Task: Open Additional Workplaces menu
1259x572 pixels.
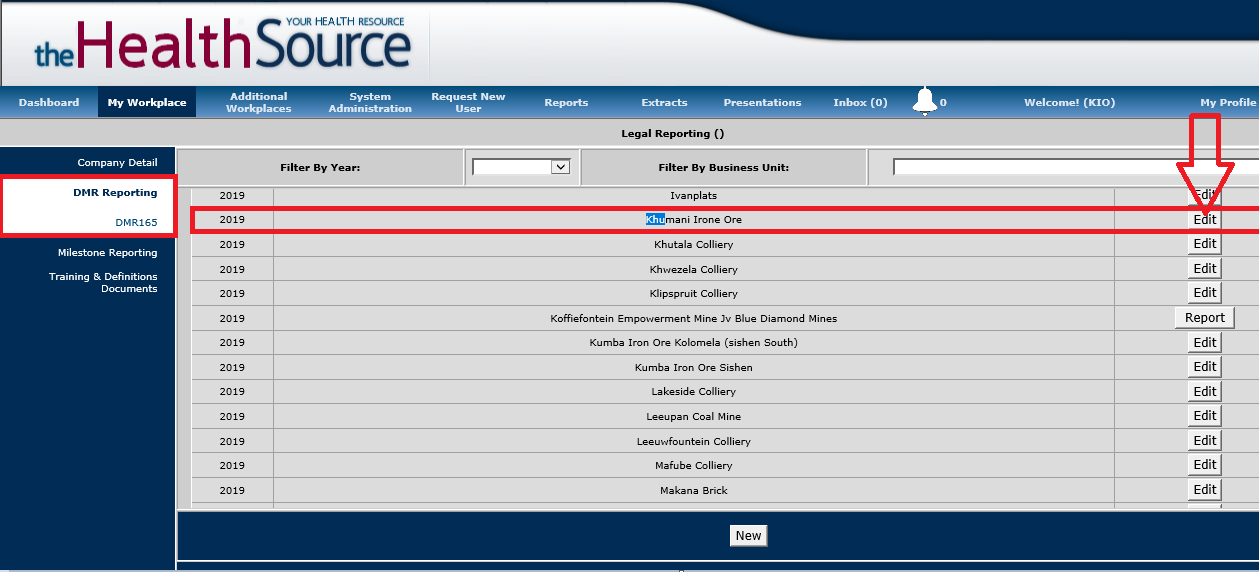Action: tap(258, 102)
